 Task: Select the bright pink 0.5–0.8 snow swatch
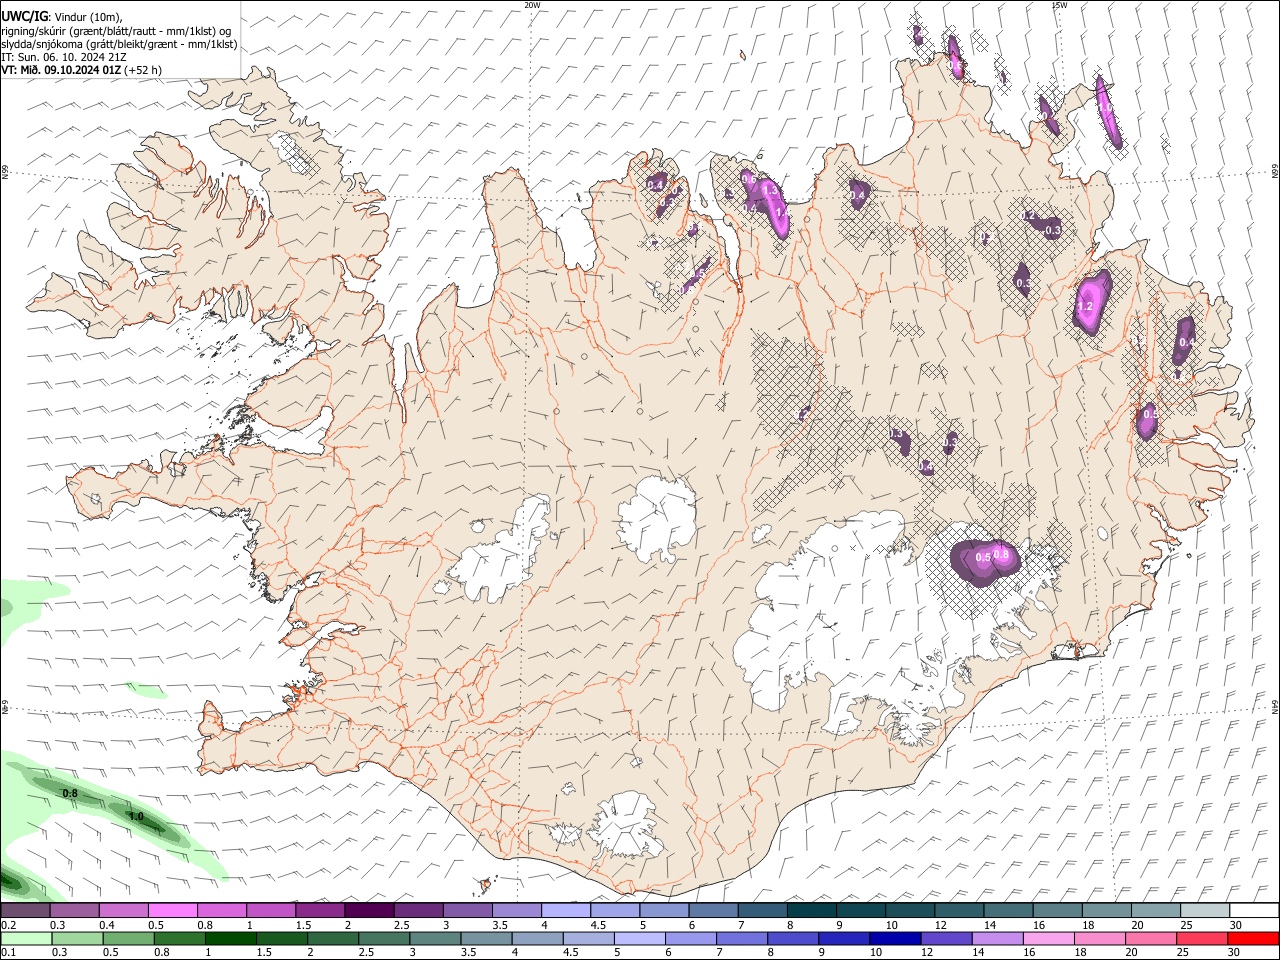tap(172, 911)
